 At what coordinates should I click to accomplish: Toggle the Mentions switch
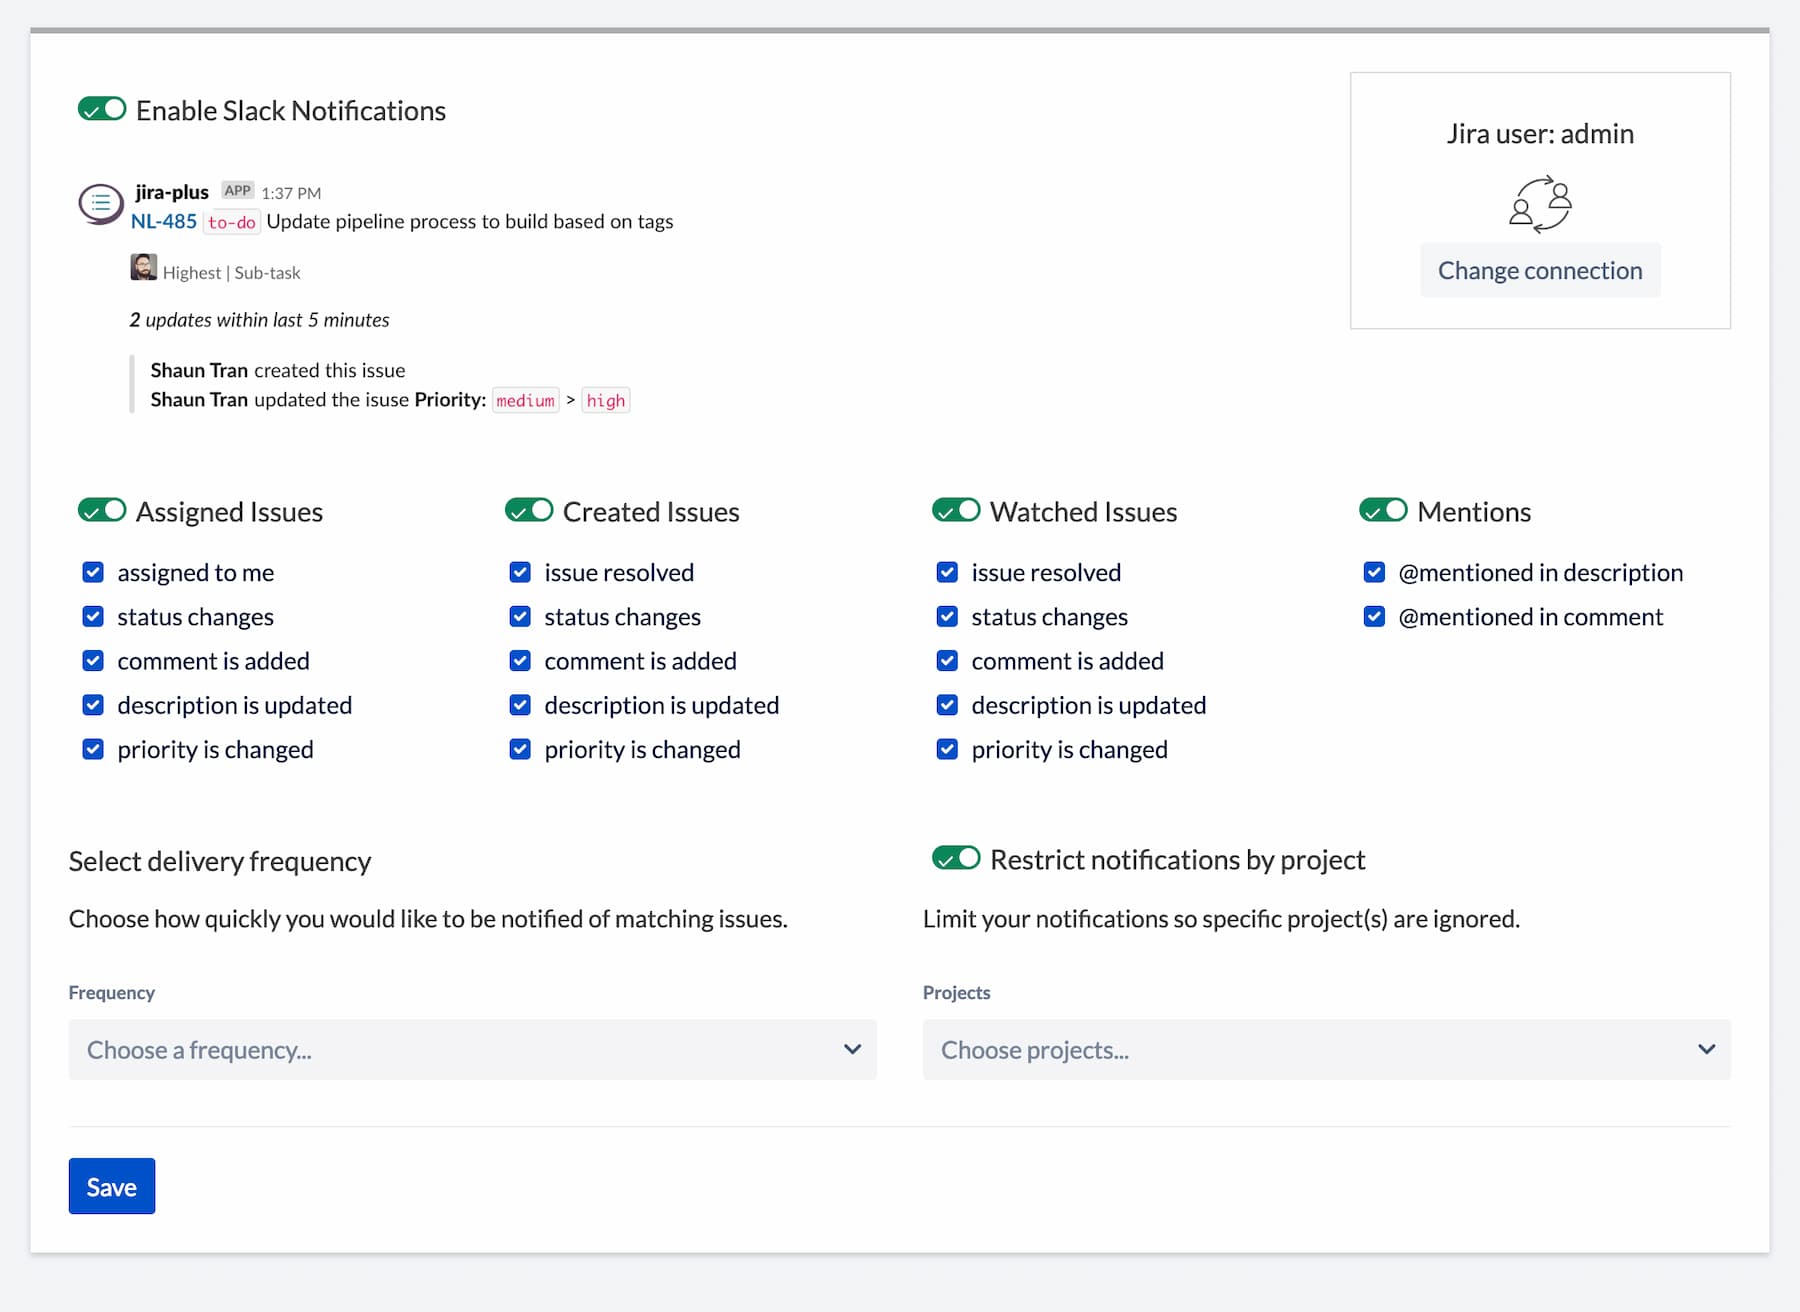[x=1383, y=511]
